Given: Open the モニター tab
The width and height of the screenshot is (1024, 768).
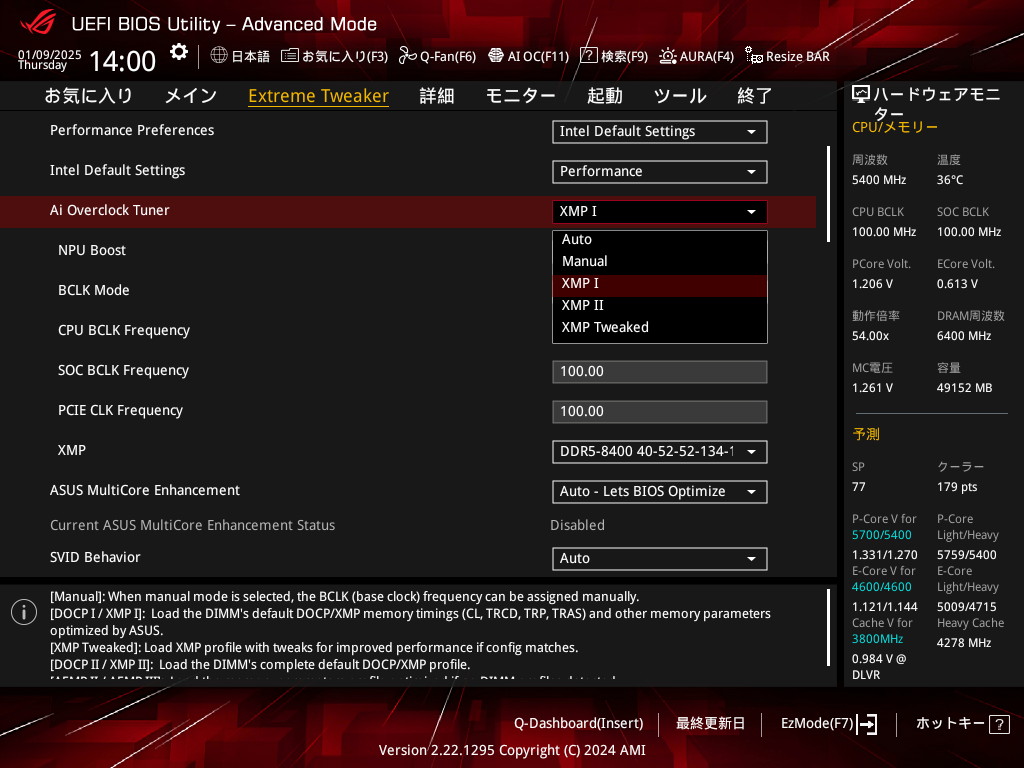Looking at the screenshot, I should [x=520, y=96].
